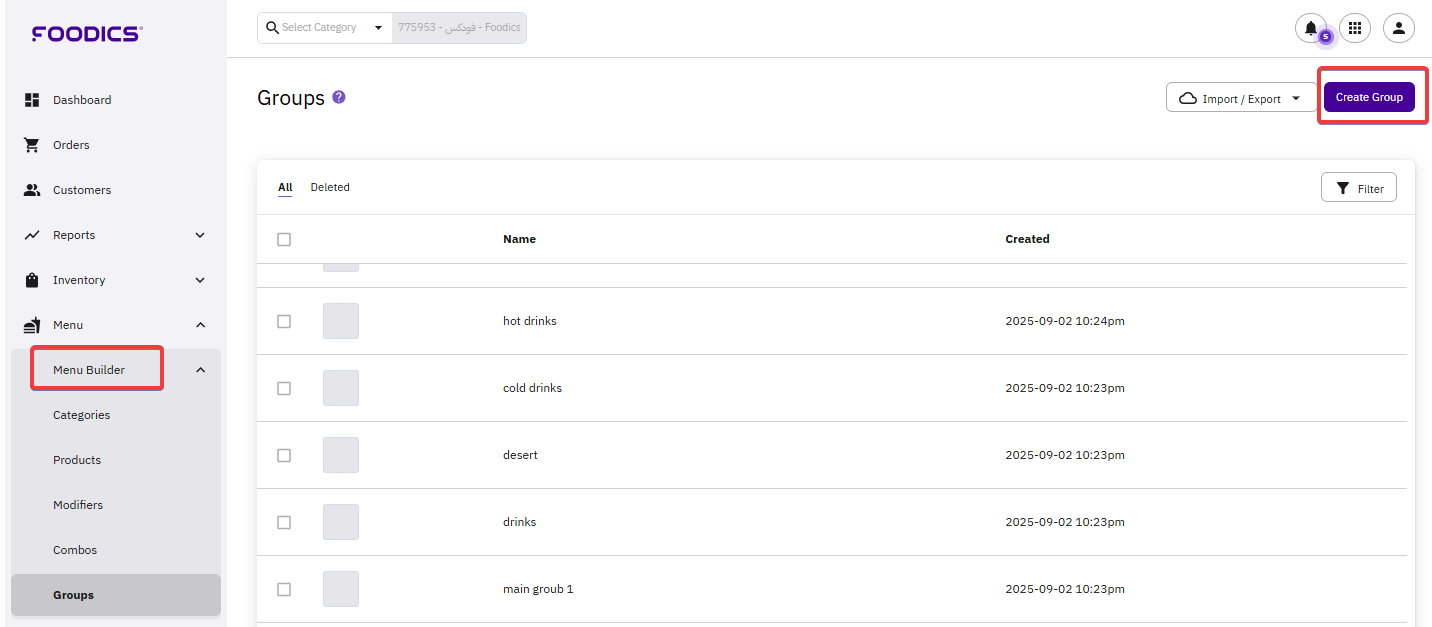Click the Customers people icon
Image resolution: width=1432 pixels, height=627 pixels.
[32, 190]
